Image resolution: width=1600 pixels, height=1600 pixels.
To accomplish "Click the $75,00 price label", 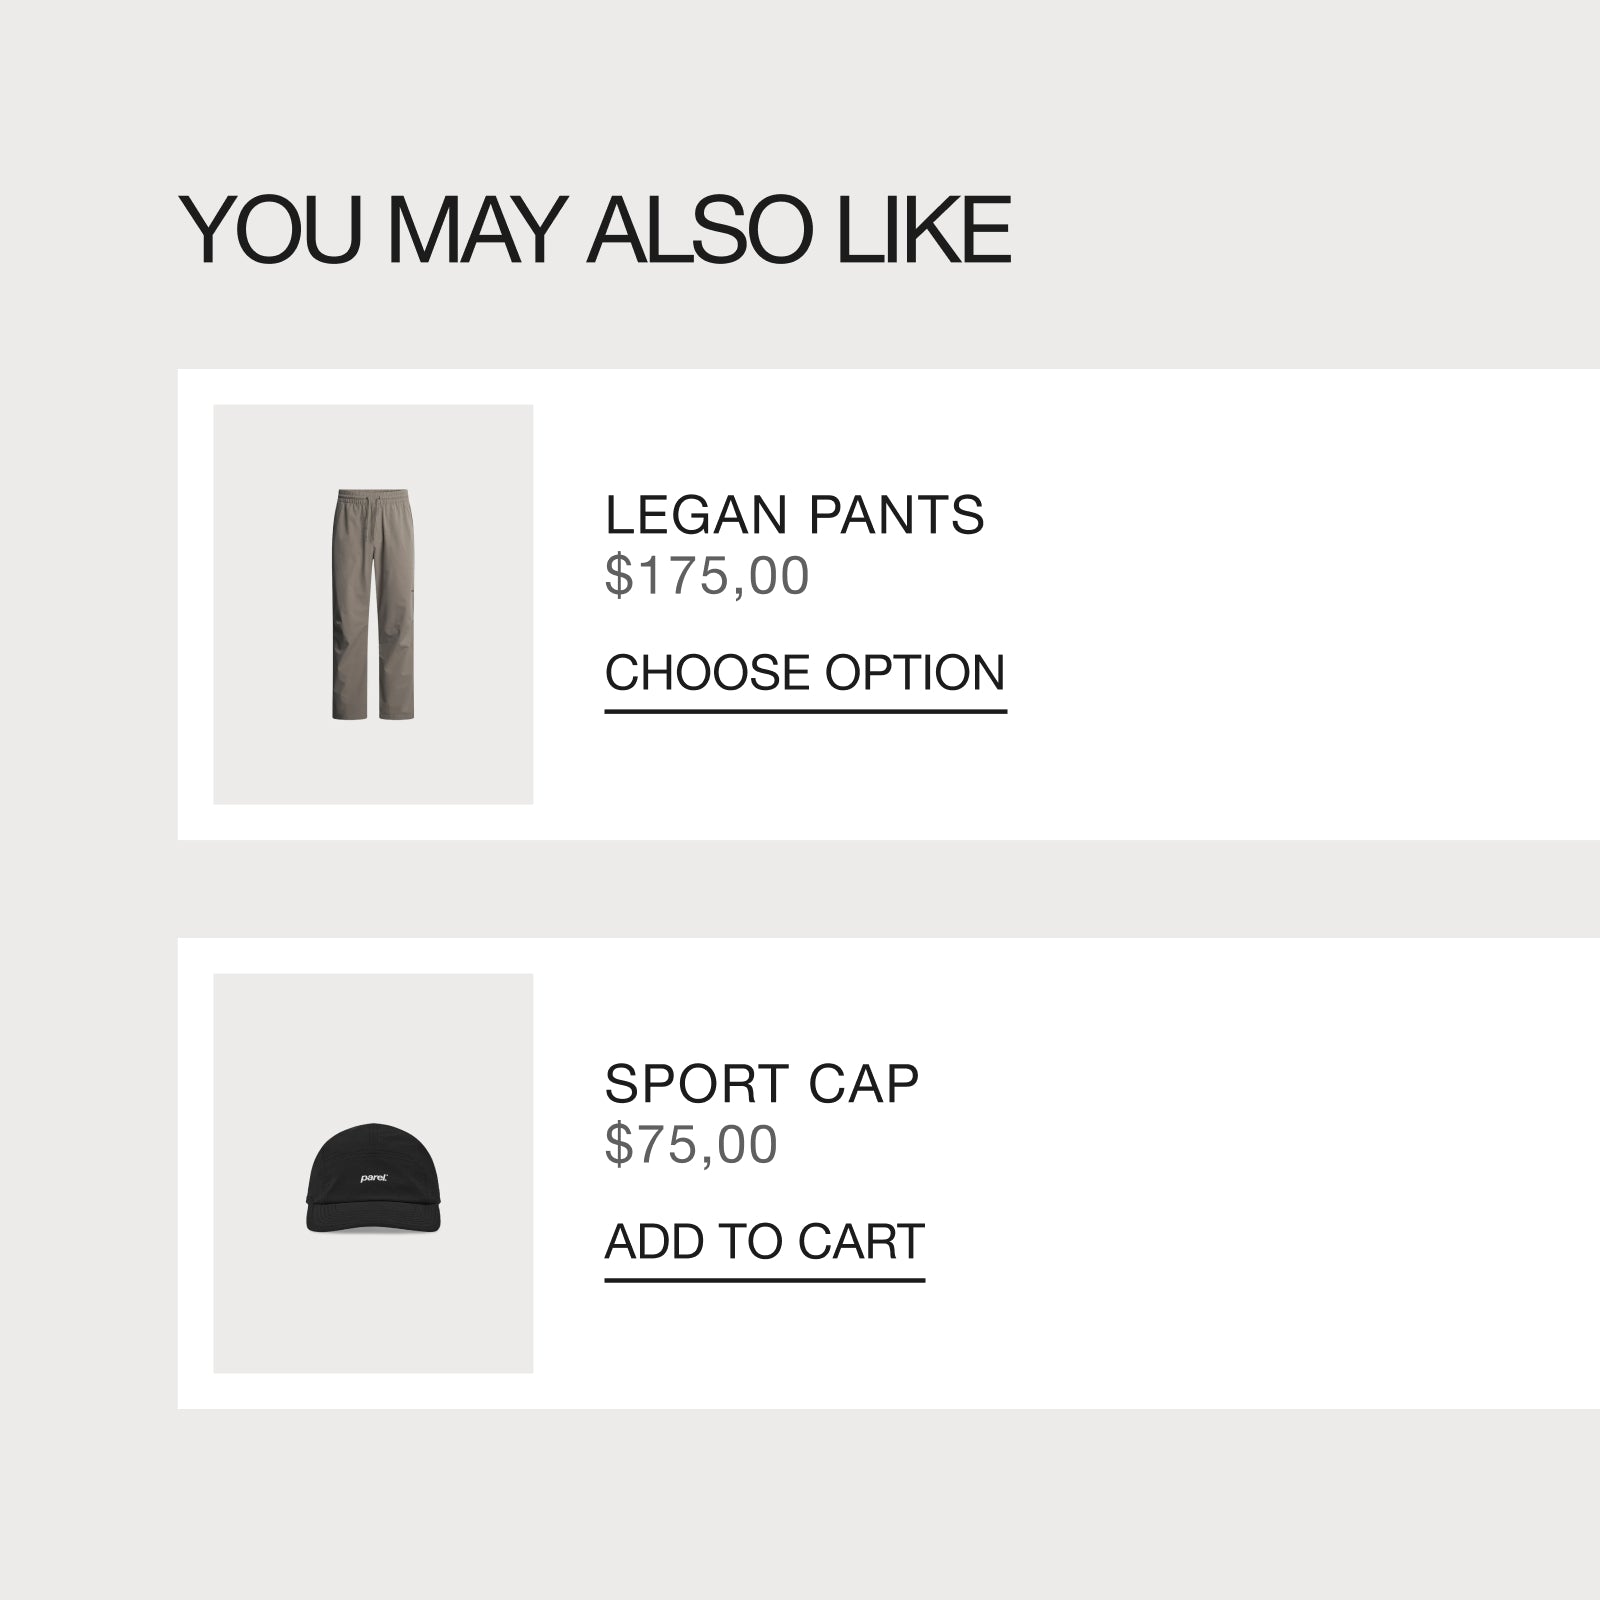I will [690, 1145].
